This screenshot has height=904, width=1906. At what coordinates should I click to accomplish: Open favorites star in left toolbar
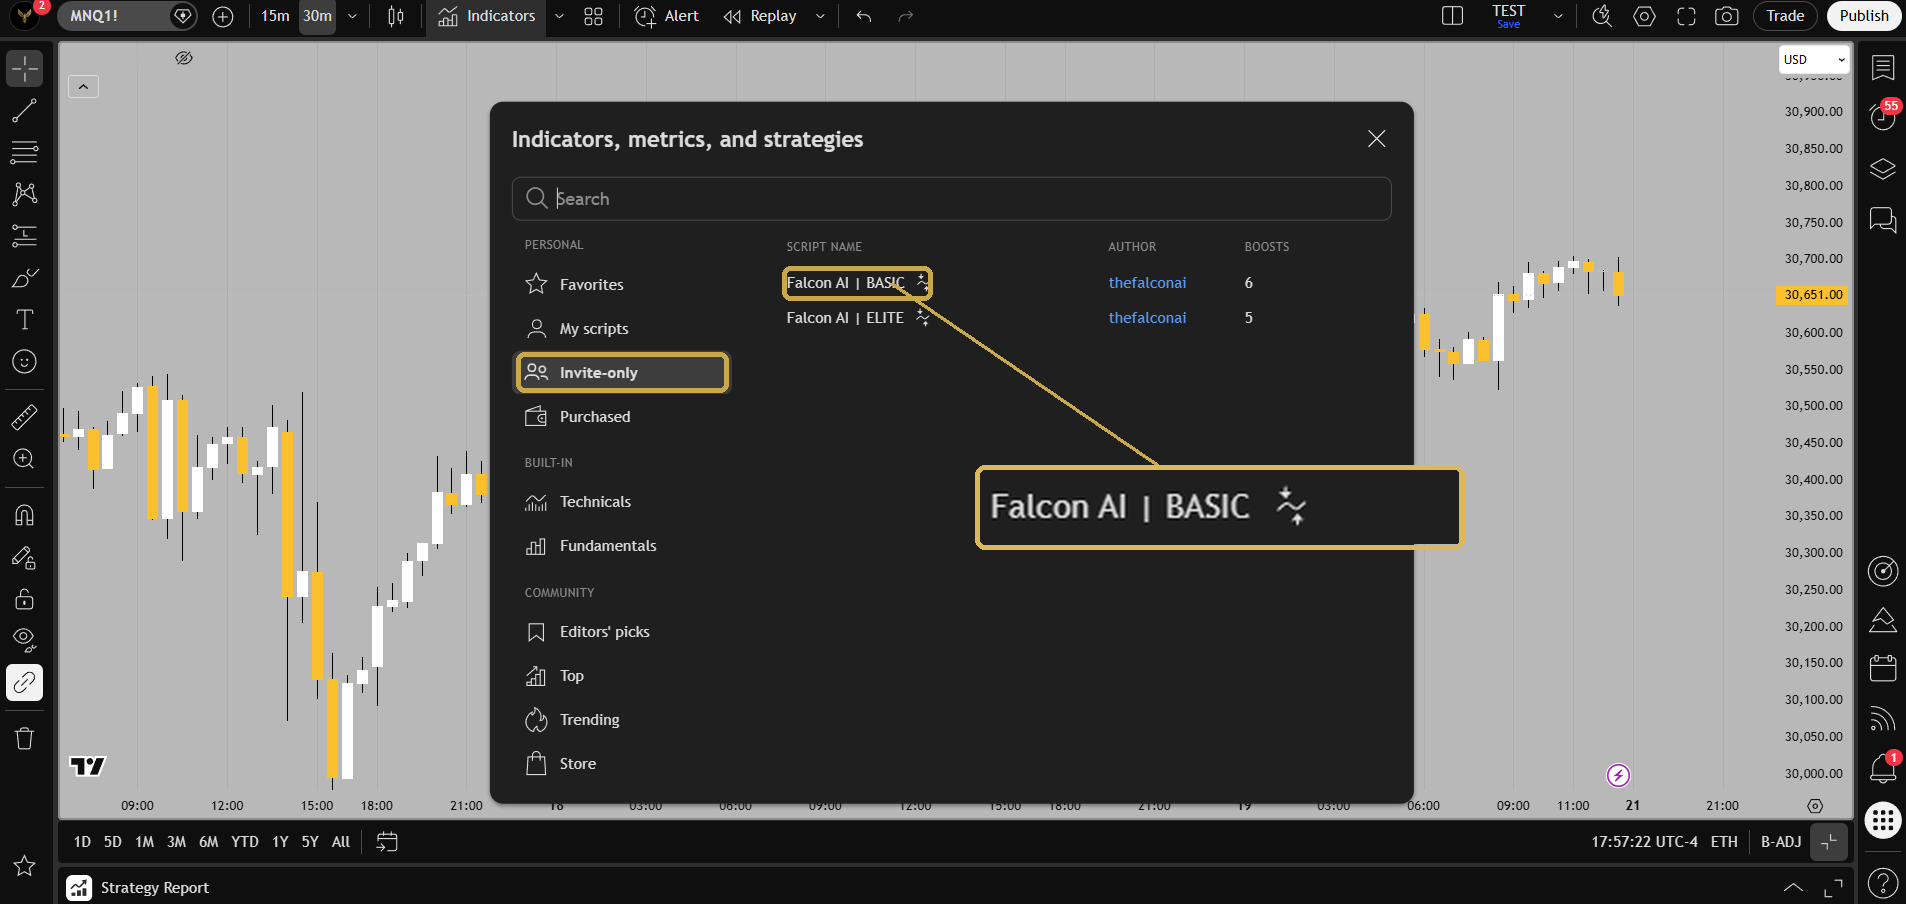pyautogui.click(x=24, y=866)
